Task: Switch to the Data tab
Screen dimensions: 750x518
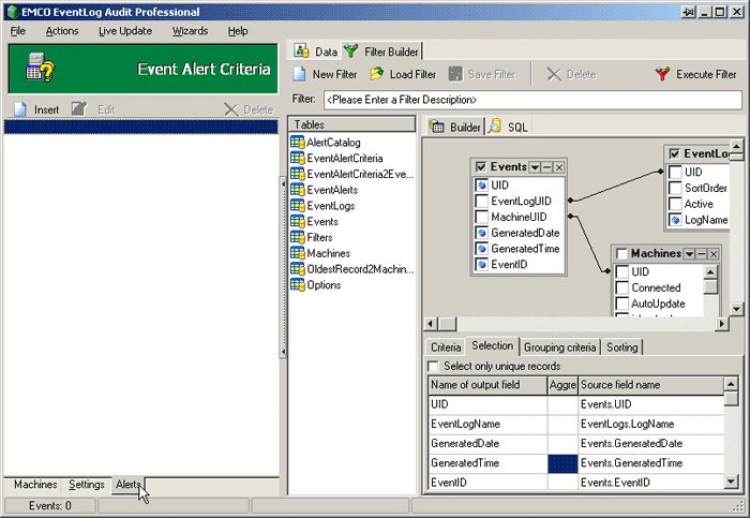Action: [x=316, y=51]
